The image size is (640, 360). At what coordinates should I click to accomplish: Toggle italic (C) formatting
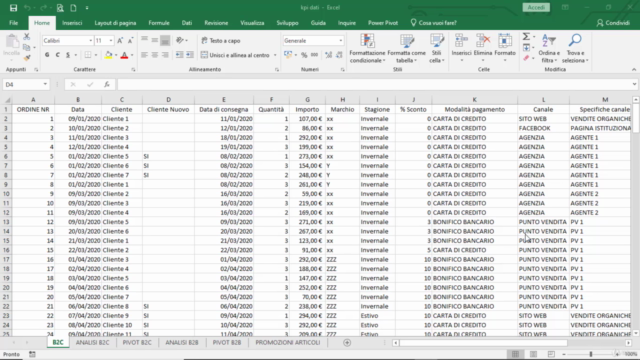coord(58,55)
